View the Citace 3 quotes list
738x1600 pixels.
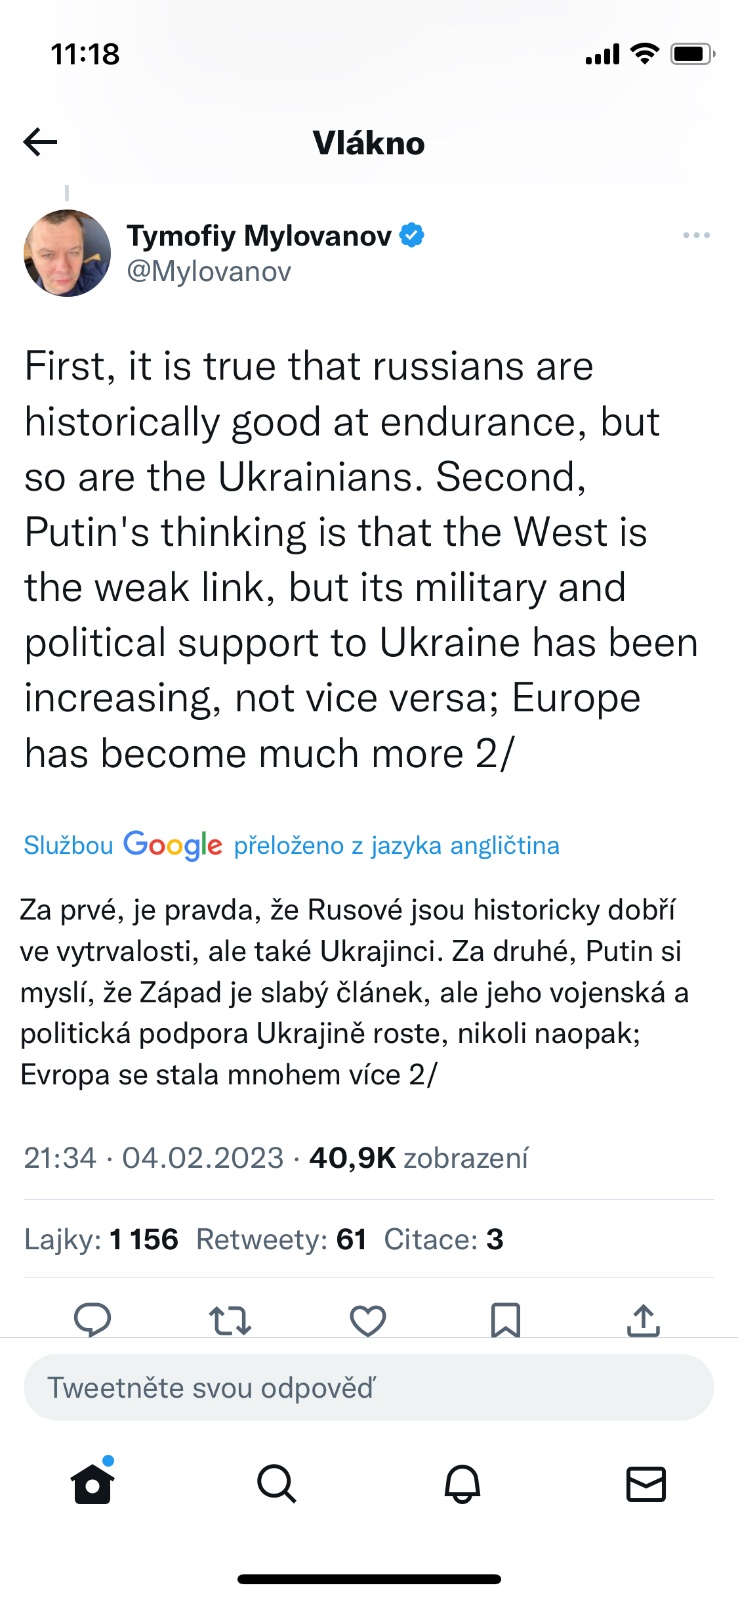[x=443, y=1240]
